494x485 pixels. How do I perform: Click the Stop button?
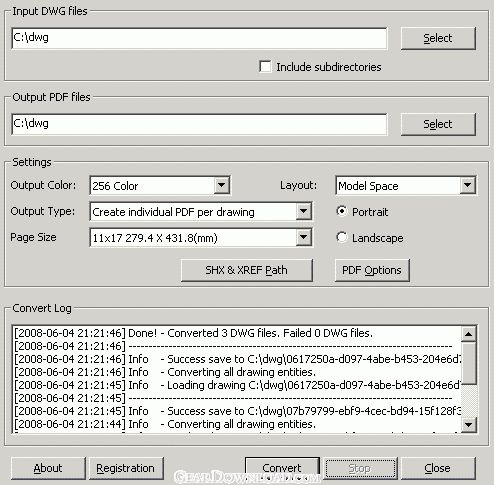pos(360,468)
